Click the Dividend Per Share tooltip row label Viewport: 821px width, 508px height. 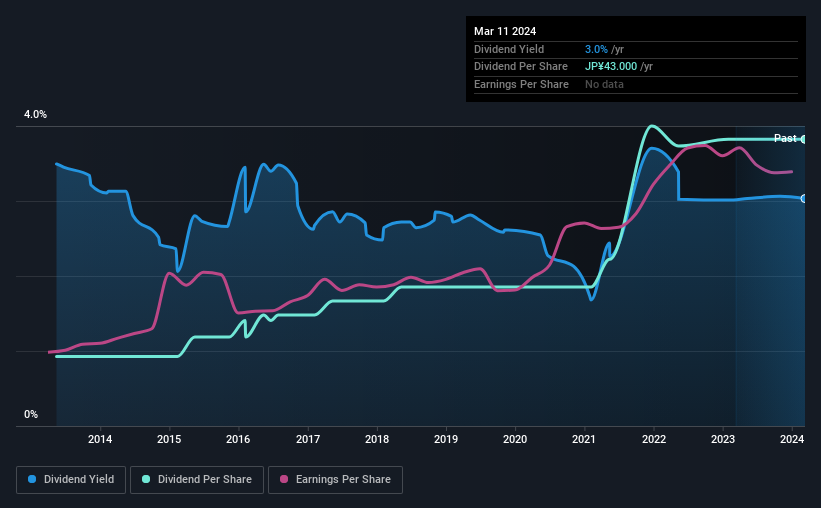[x=521, y=67]
